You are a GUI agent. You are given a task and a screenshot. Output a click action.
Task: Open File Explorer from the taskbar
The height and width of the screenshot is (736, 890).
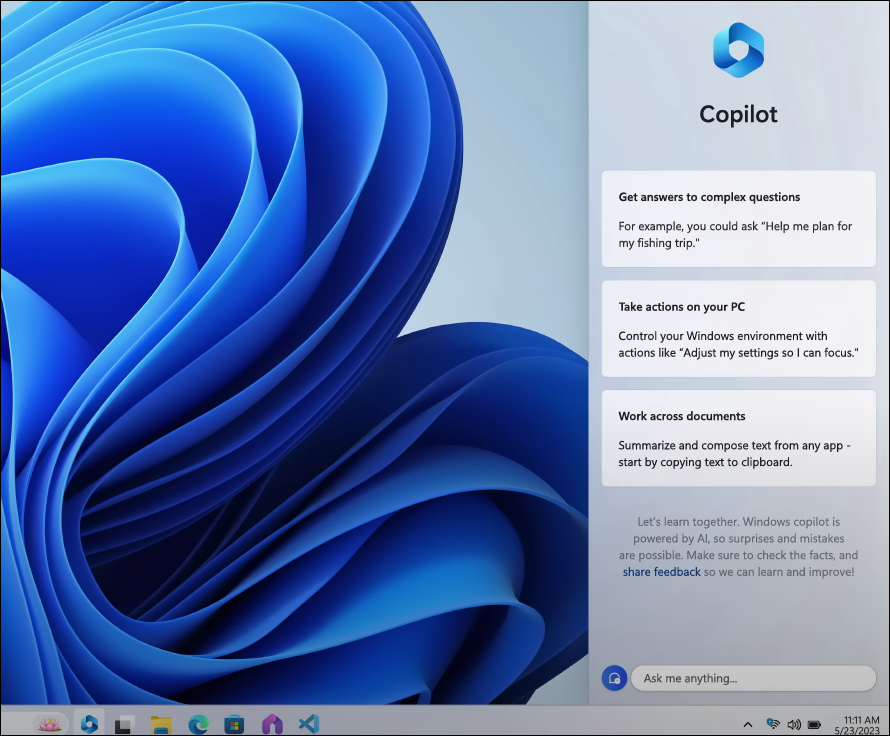click(x=160, y=722)
